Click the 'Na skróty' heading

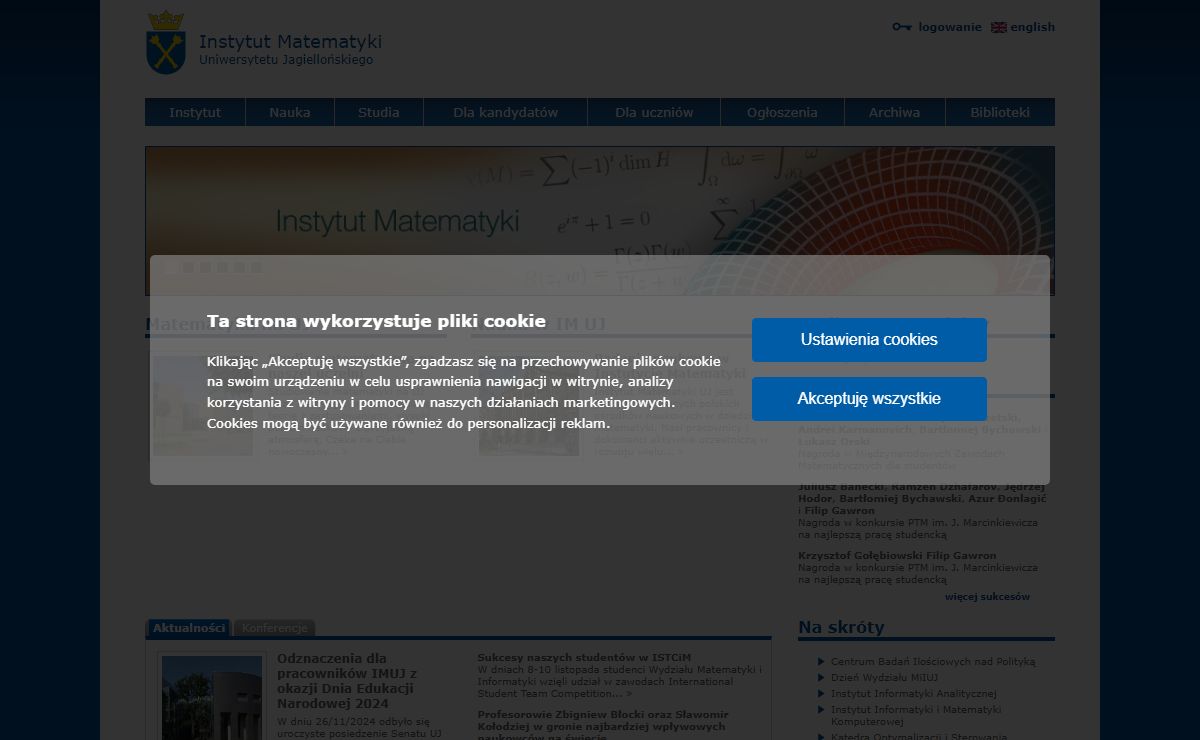pos(841,627)
